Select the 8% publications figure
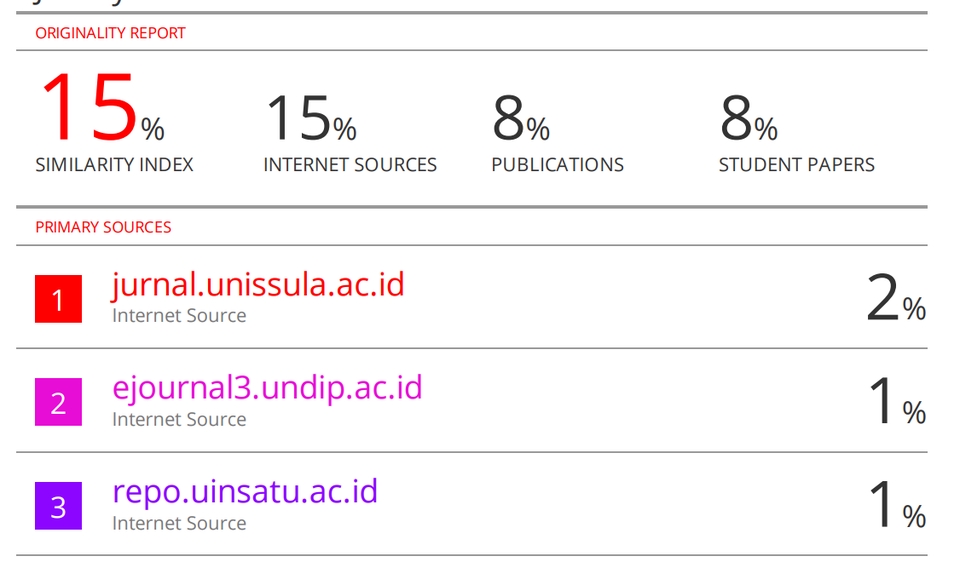Image resolution: width=960 pixels, height=562 pixels. tap(521, 118)
